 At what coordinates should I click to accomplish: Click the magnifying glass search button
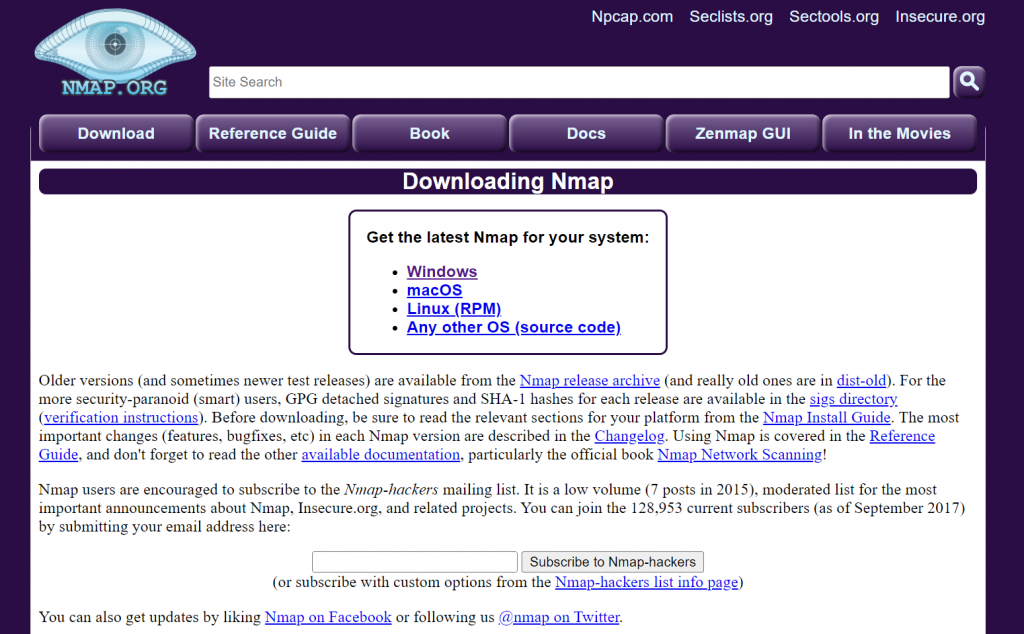click(969, 82)
